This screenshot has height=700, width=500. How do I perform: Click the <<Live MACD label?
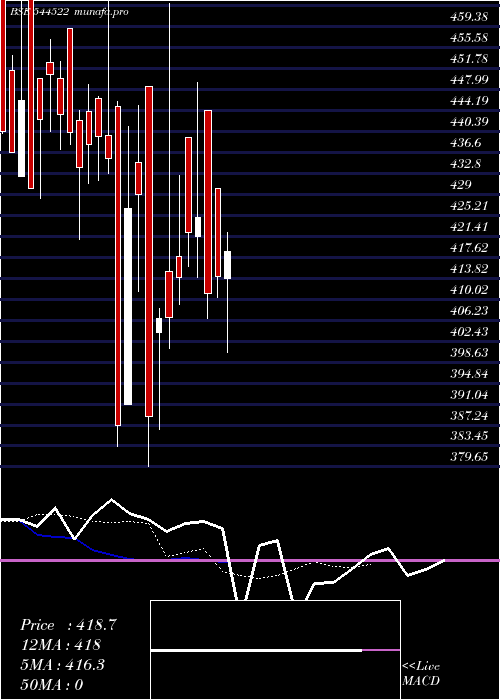pos(421,673)
